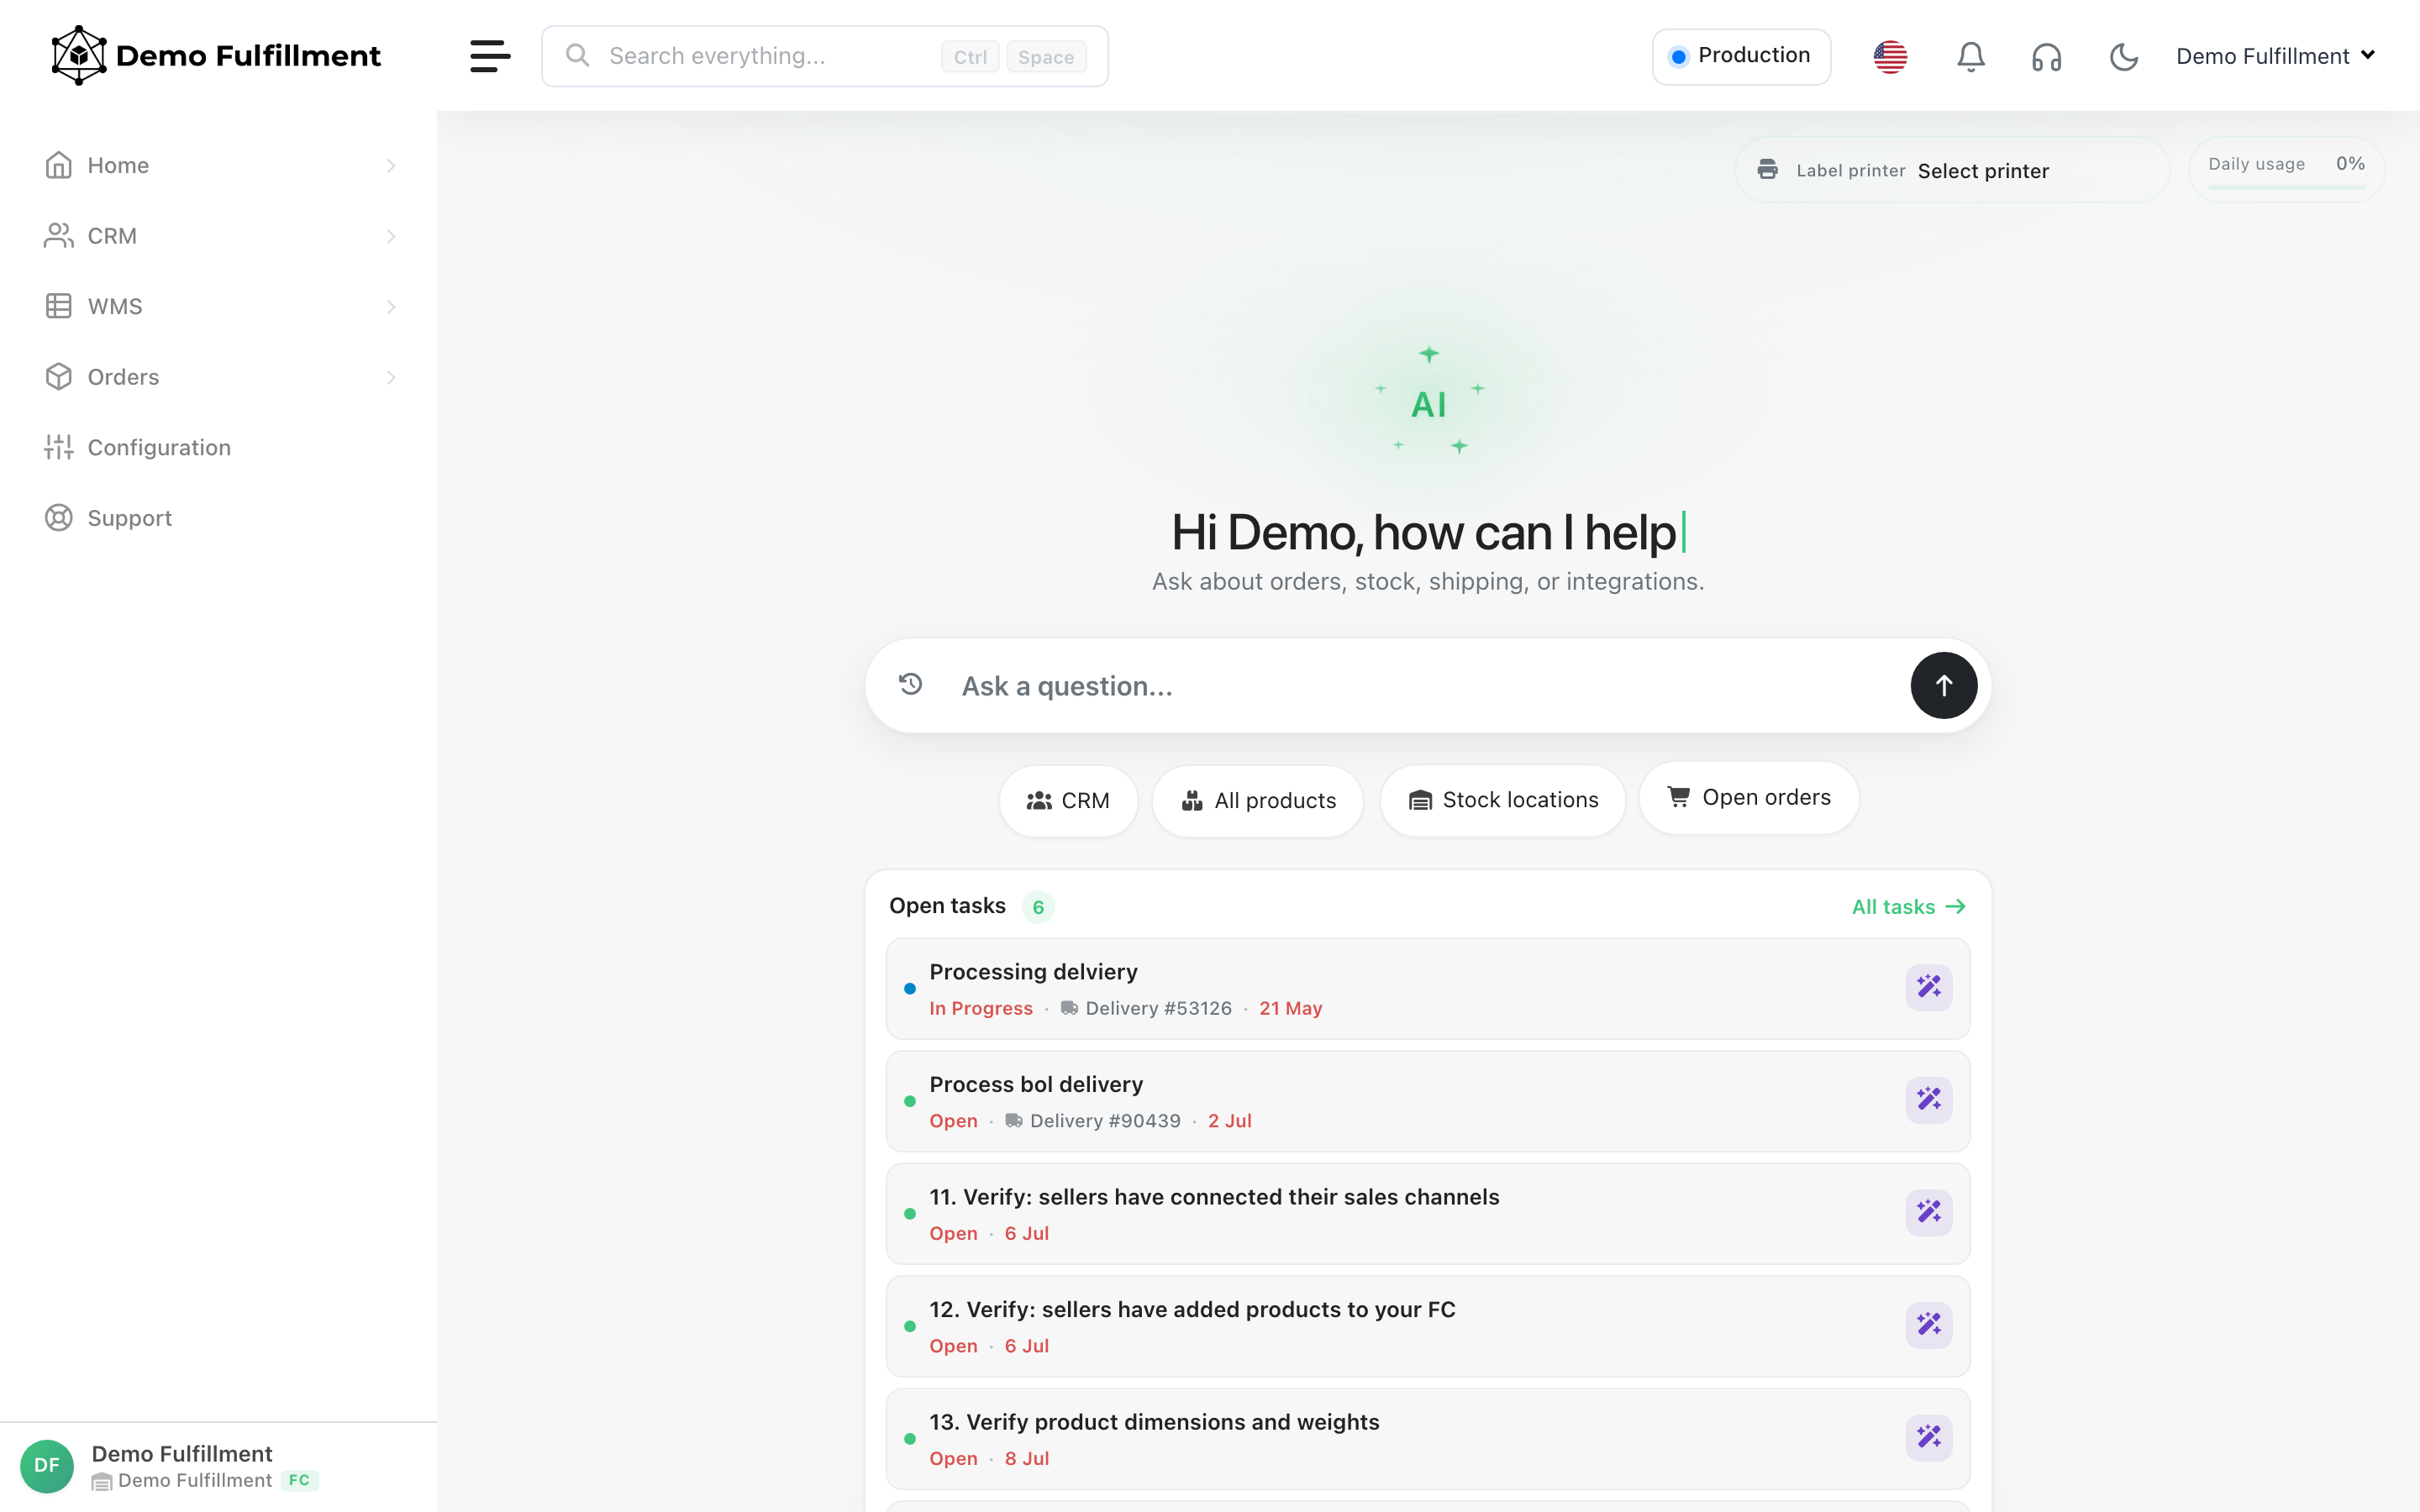
Task: Click the All products quick action chip
Action: tap(1258, 800)
